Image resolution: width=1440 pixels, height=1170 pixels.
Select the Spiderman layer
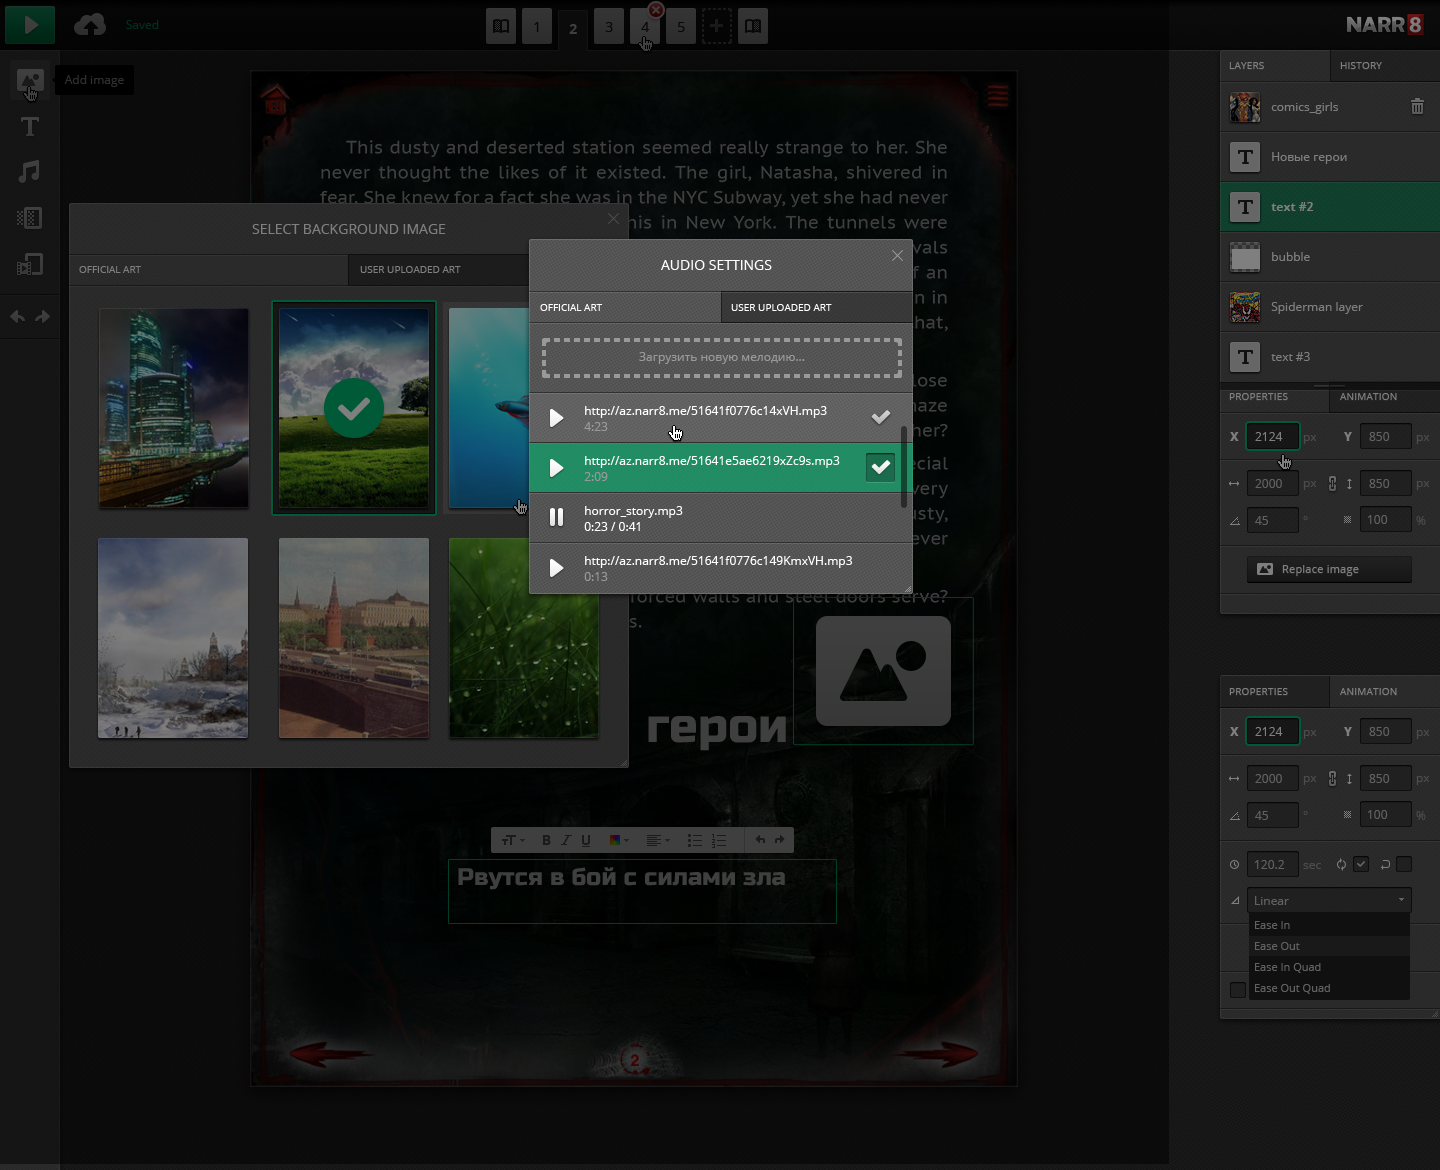coord(1330,307)
